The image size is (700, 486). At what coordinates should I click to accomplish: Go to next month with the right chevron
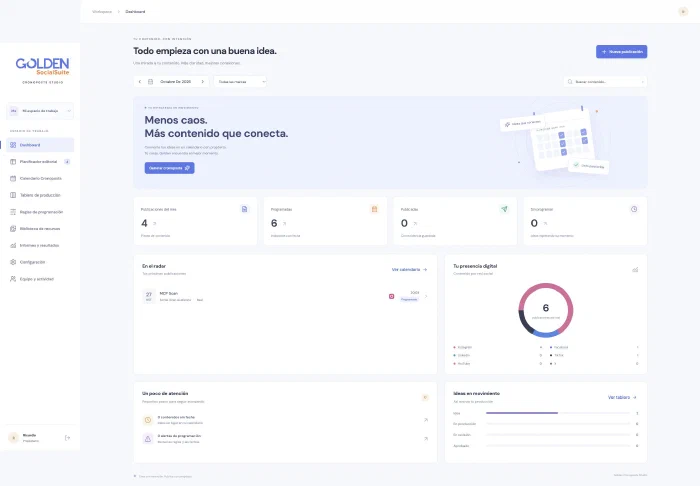tap(202, 82)
